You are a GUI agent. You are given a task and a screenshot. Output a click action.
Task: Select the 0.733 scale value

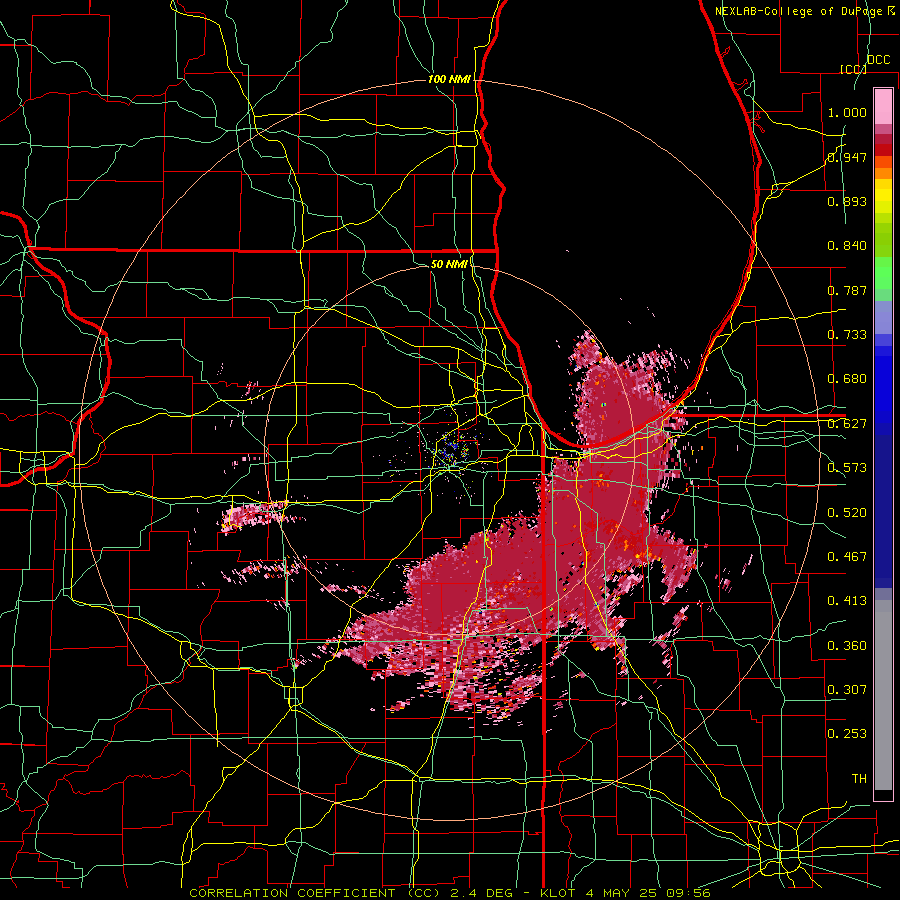click(847, 335)
